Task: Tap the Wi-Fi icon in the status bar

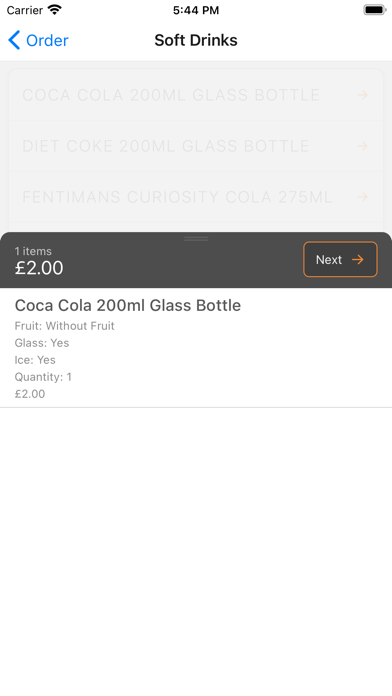Action: [55, 10]
